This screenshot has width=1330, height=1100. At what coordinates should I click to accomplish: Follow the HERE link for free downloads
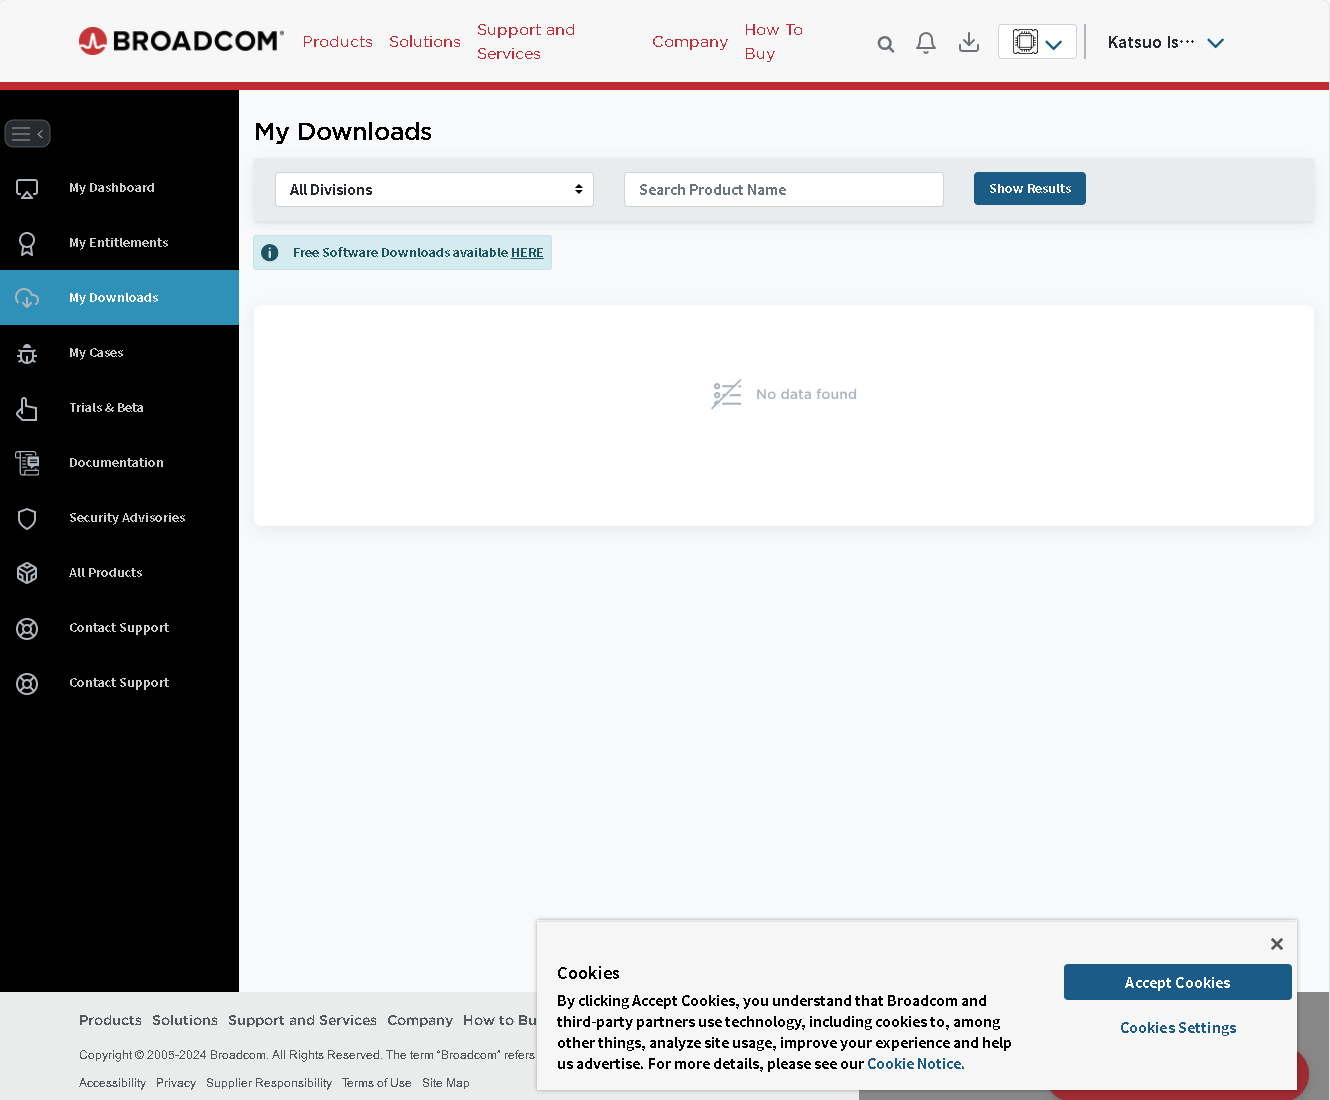pyautogui.click(x=527, y=253)
